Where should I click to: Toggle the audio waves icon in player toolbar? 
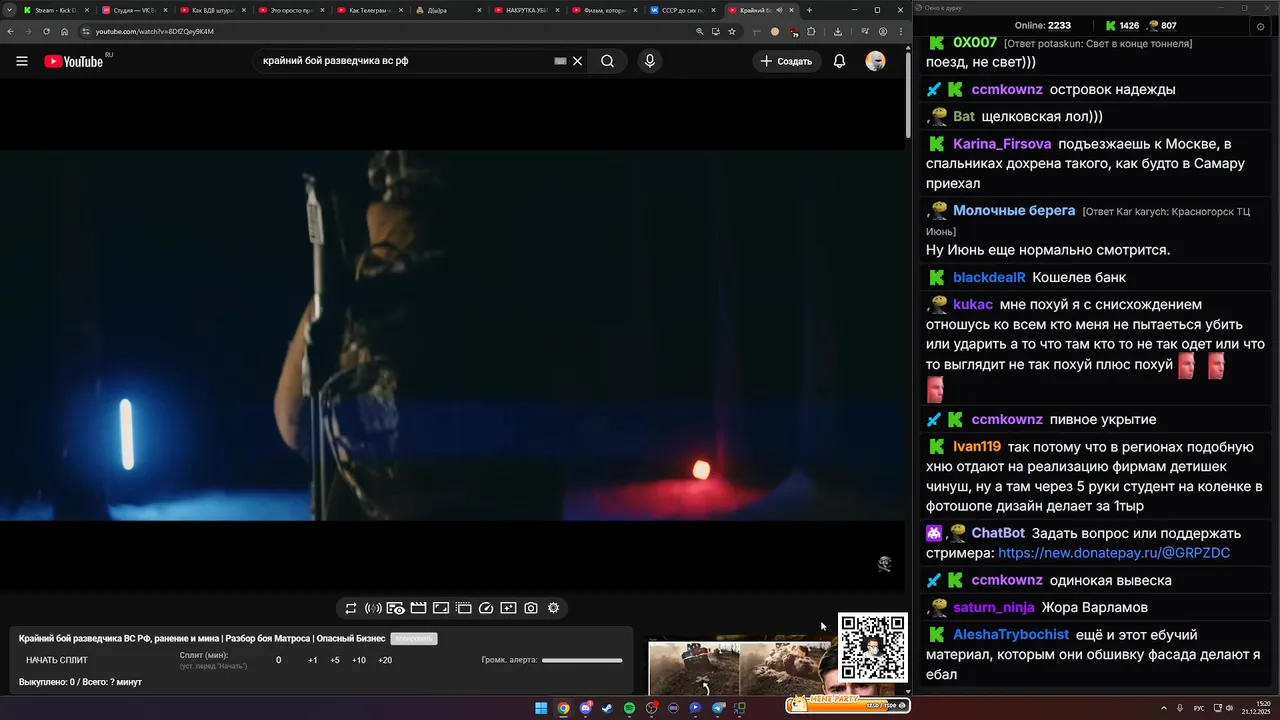tap(373, 608)
